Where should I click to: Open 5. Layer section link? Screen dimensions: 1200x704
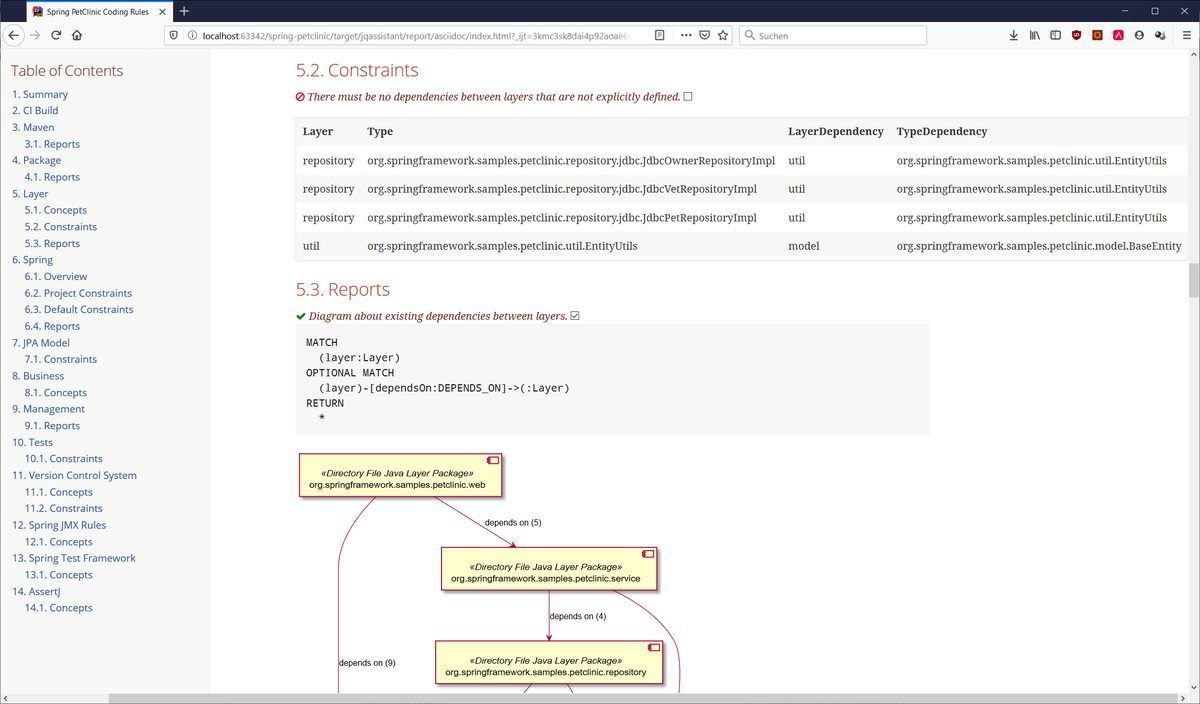30,194
